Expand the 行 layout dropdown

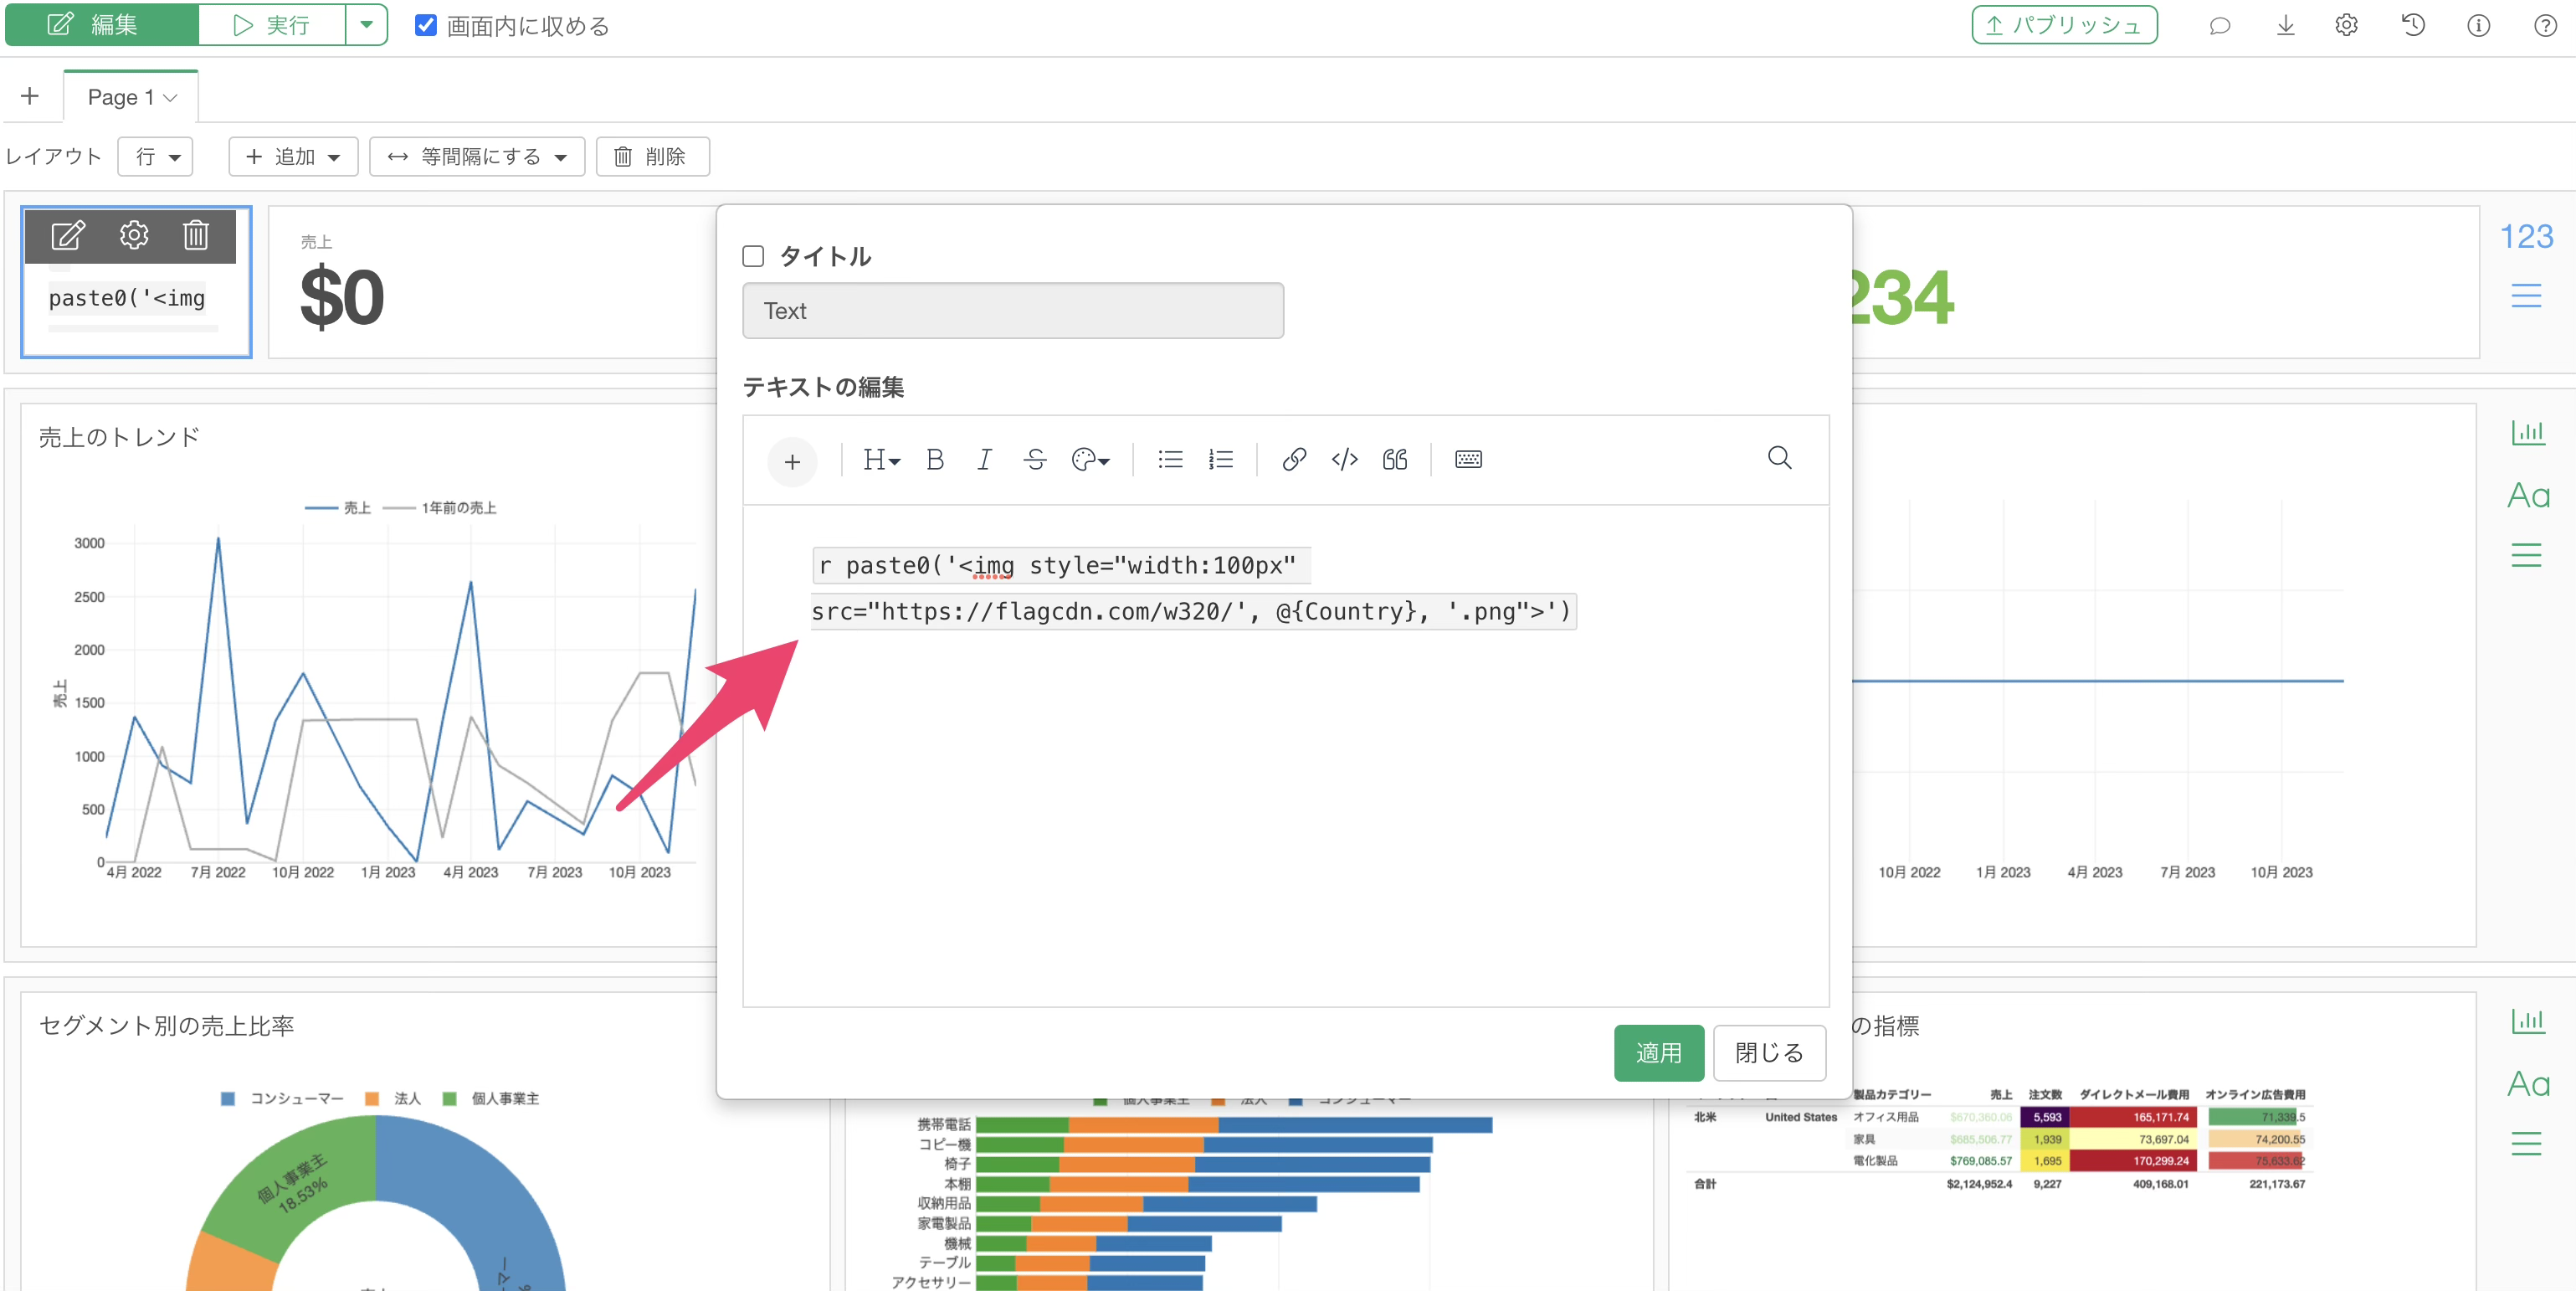[155, 156]
